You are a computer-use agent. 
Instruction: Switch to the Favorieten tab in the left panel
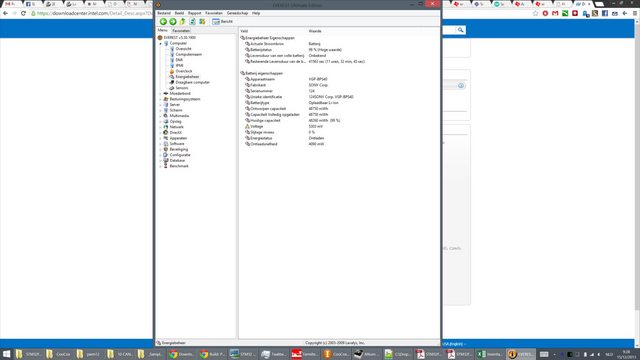[x=180, y=31]
